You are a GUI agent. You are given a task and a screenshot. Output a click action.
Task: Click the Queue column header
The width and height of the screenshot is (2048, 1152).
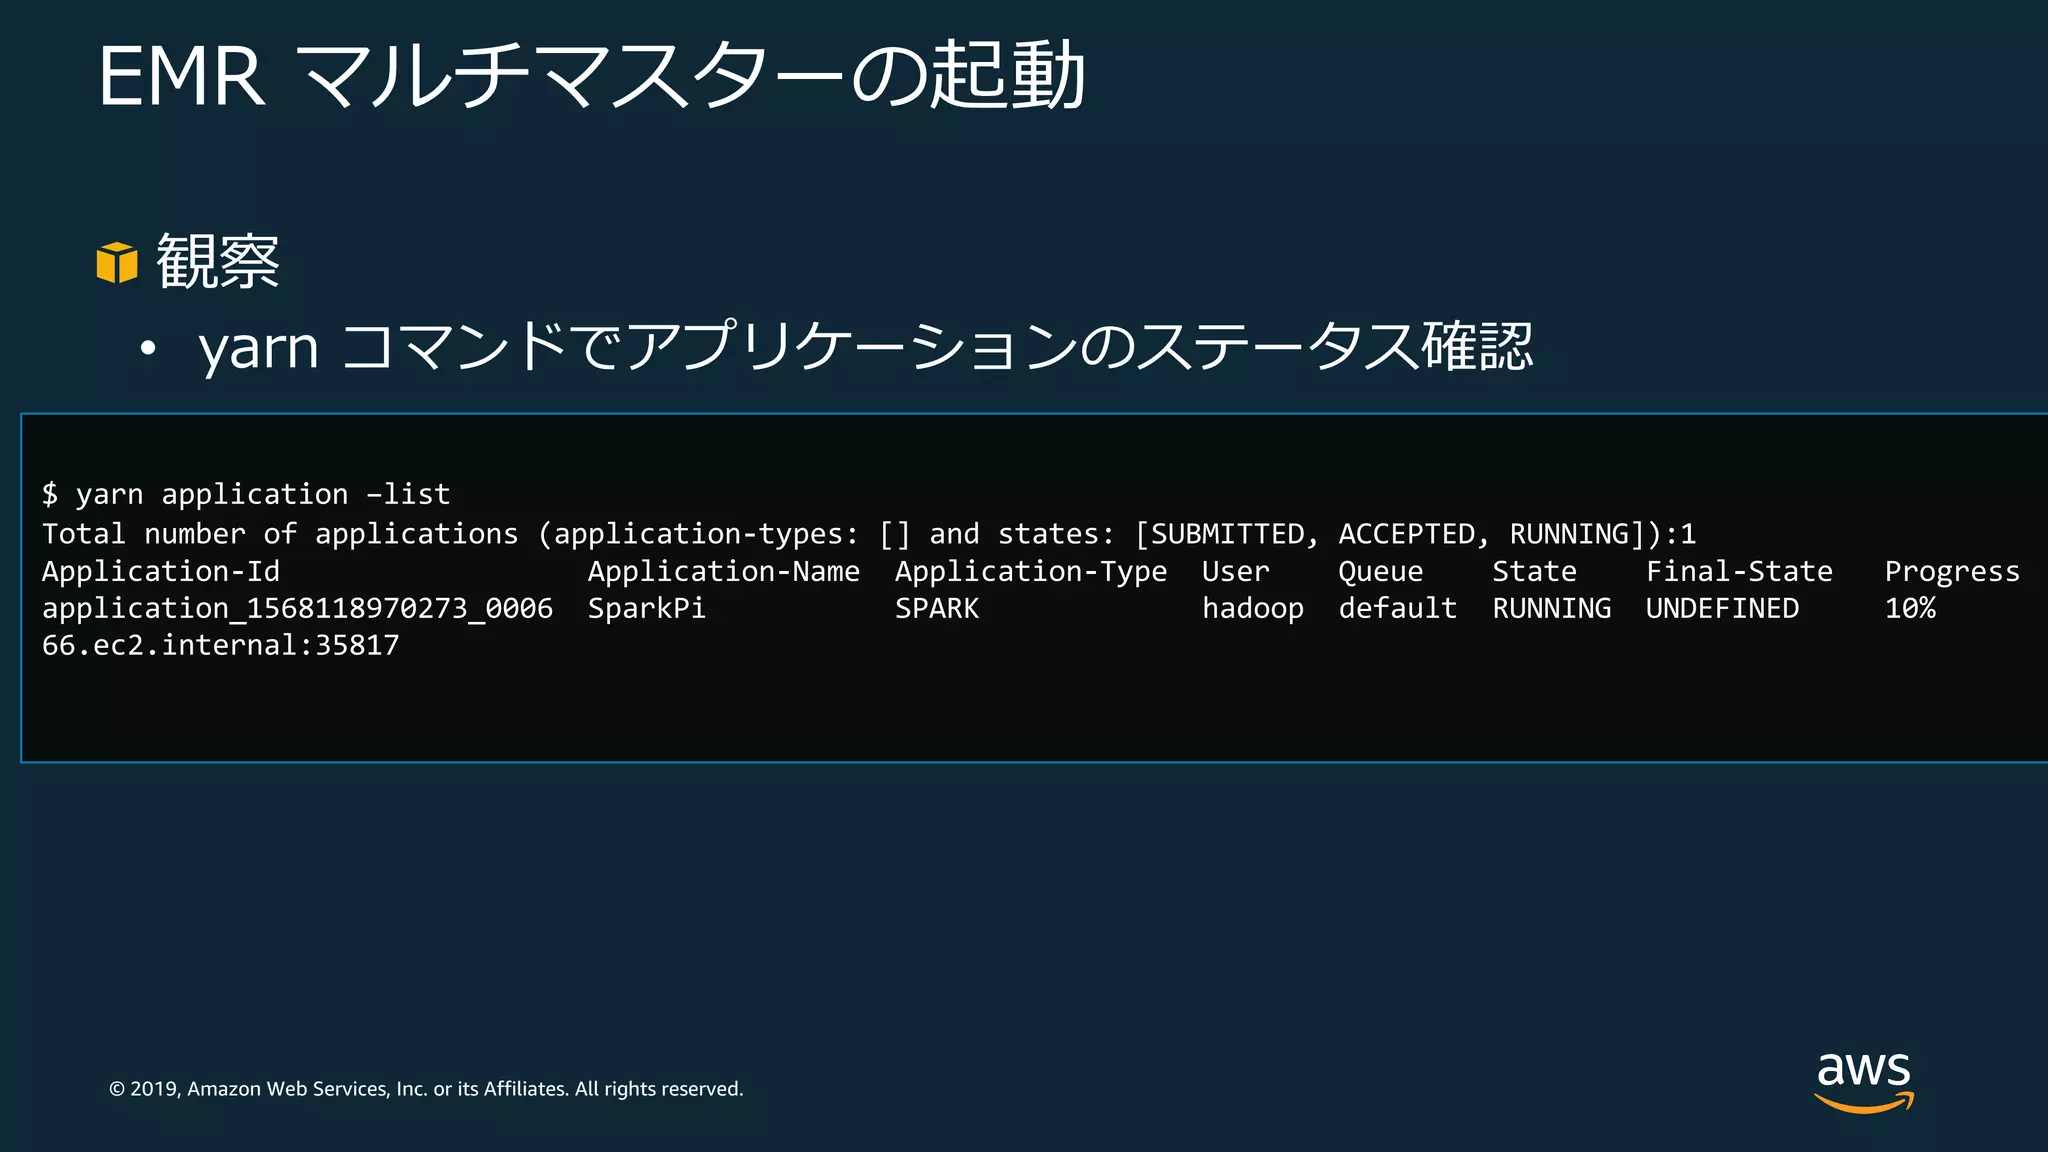point(1380,571)
